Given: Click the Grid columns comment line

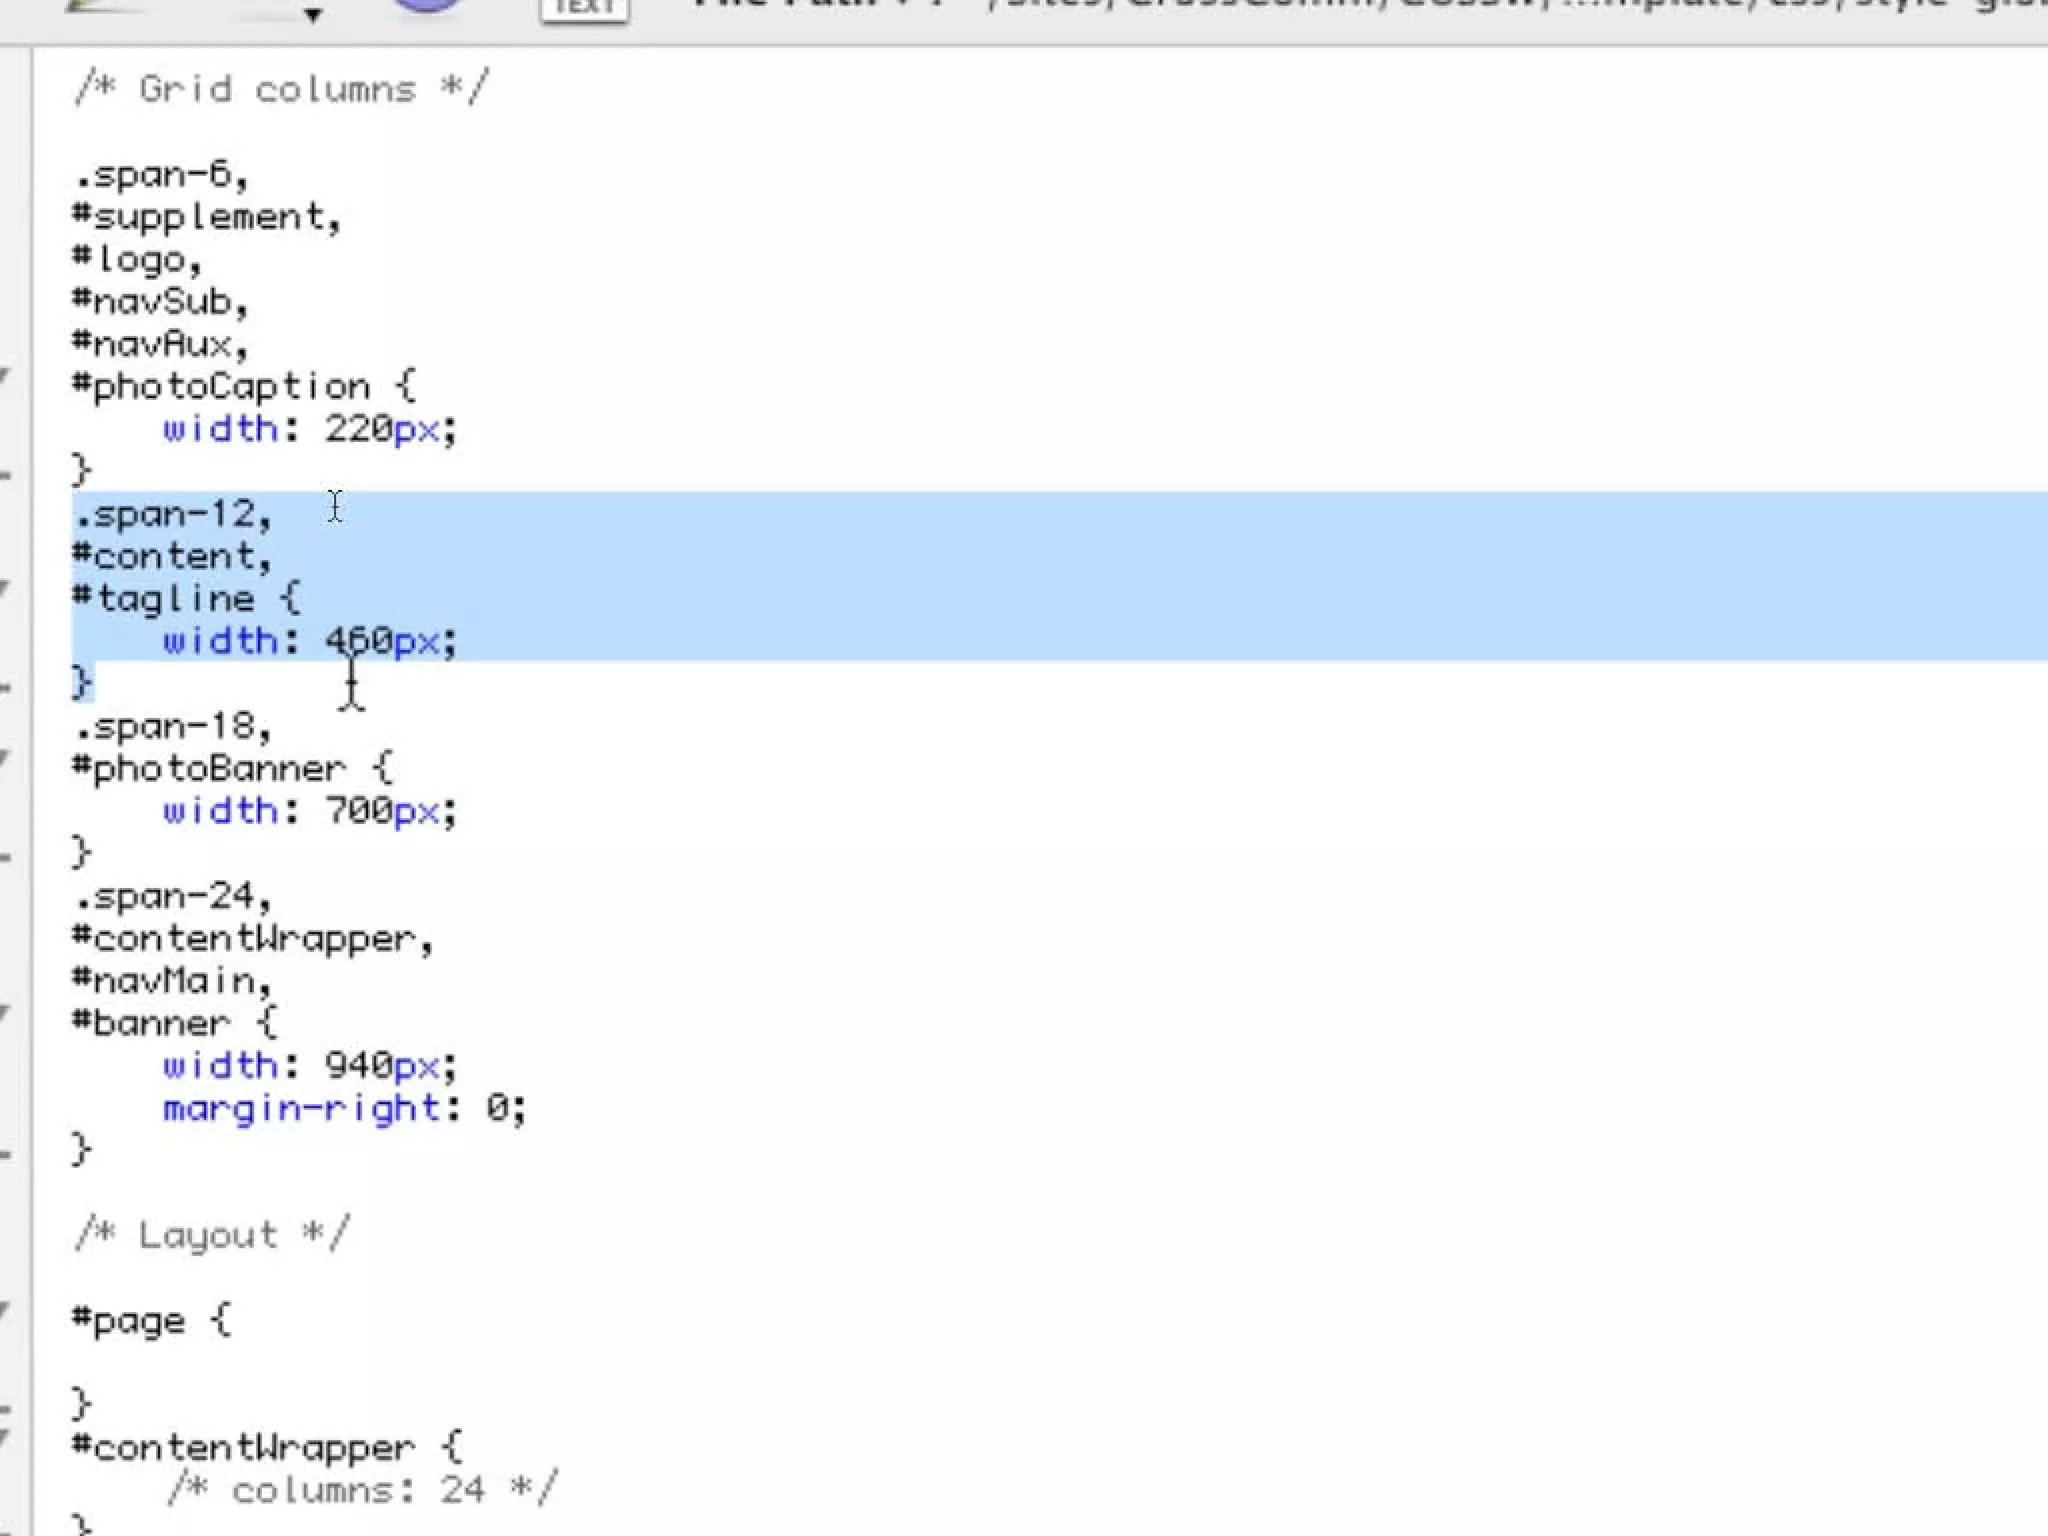Looking at the screenshot, I should pos(282,89).
